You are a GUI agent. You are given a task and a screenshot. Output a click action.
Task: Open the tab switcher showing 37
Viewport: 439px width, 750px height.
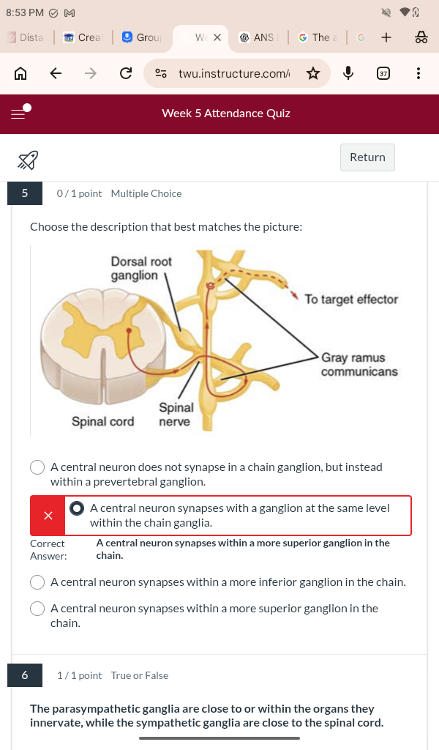pyautogui.click(x=383, y=73)
